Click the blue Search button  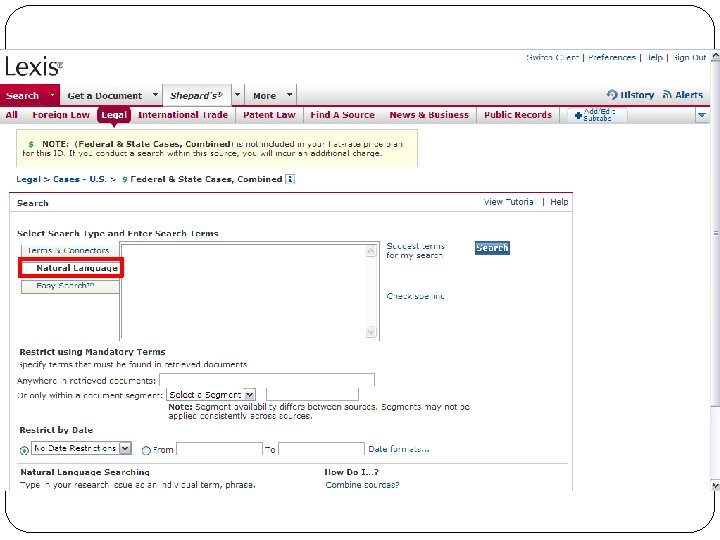(x=492, y=248)
